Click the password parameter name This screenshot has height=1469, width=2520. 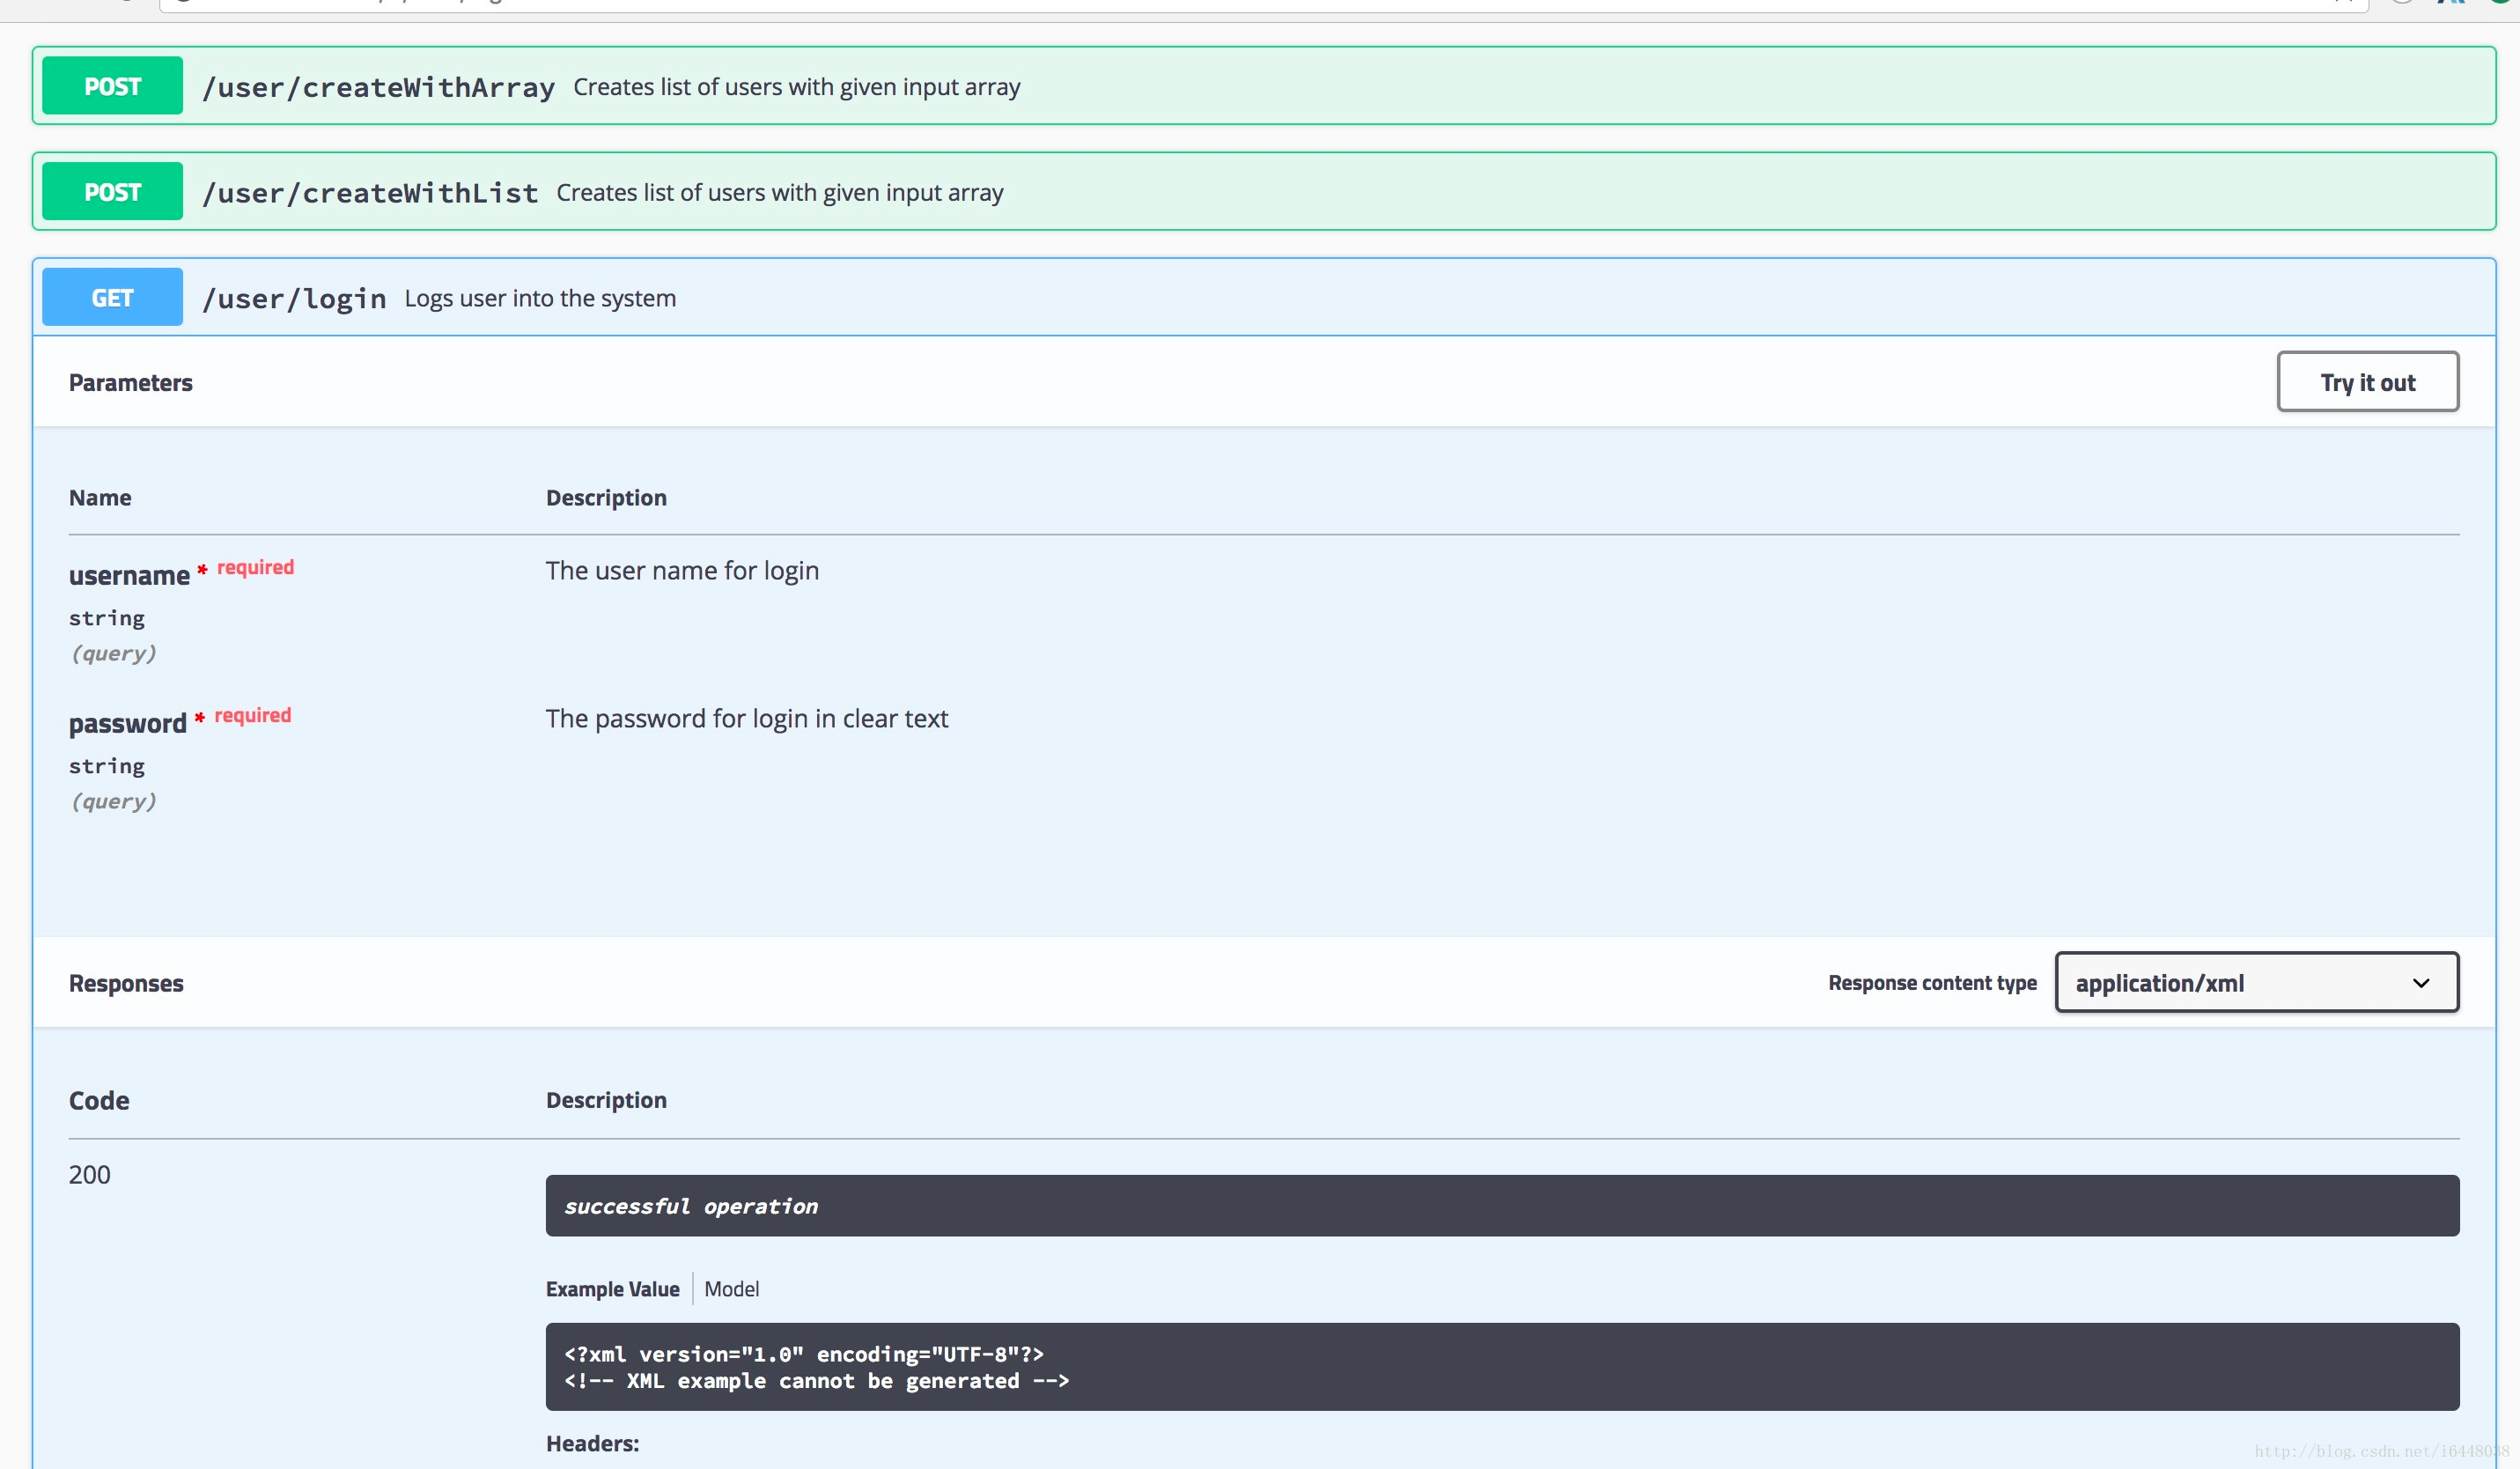[127, 724]
